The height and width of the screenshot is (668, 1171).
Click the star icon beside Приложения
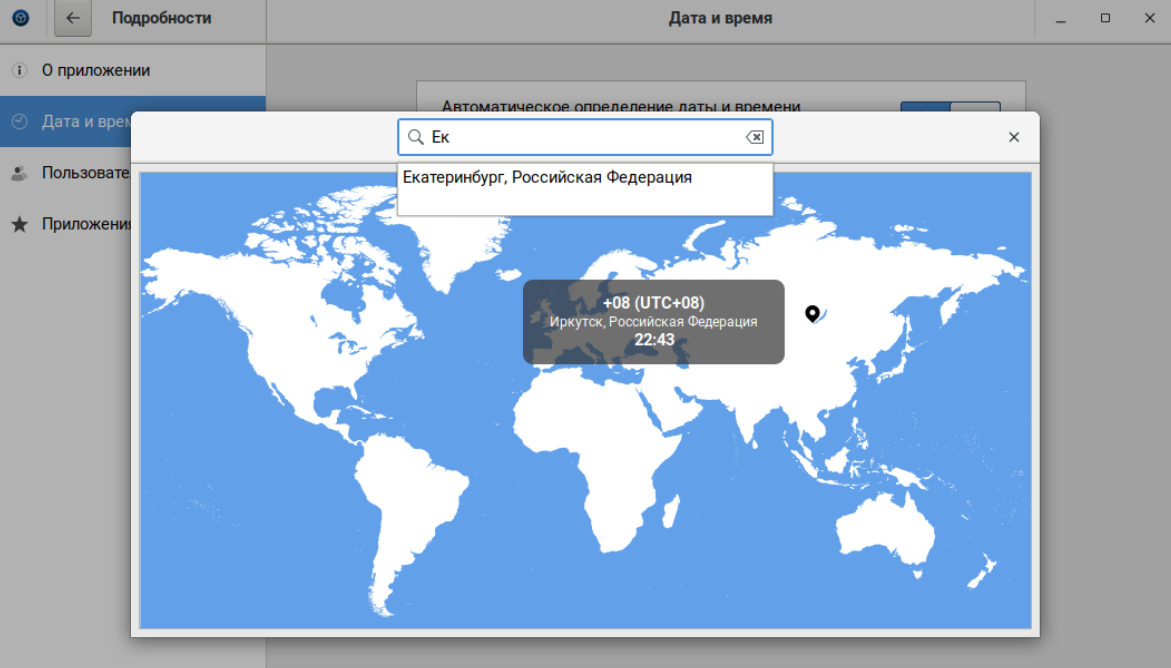(x=19, y=224)
